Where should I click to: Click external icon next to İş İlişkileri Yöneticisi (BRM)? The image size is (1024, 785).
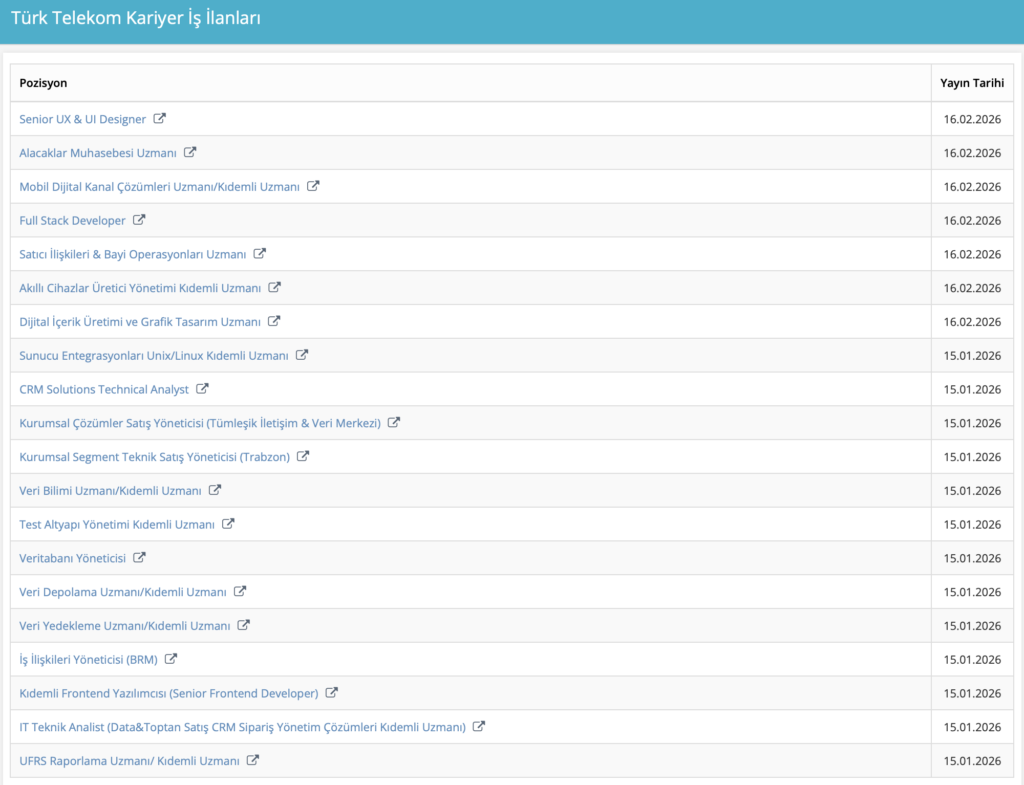[171, 658]
